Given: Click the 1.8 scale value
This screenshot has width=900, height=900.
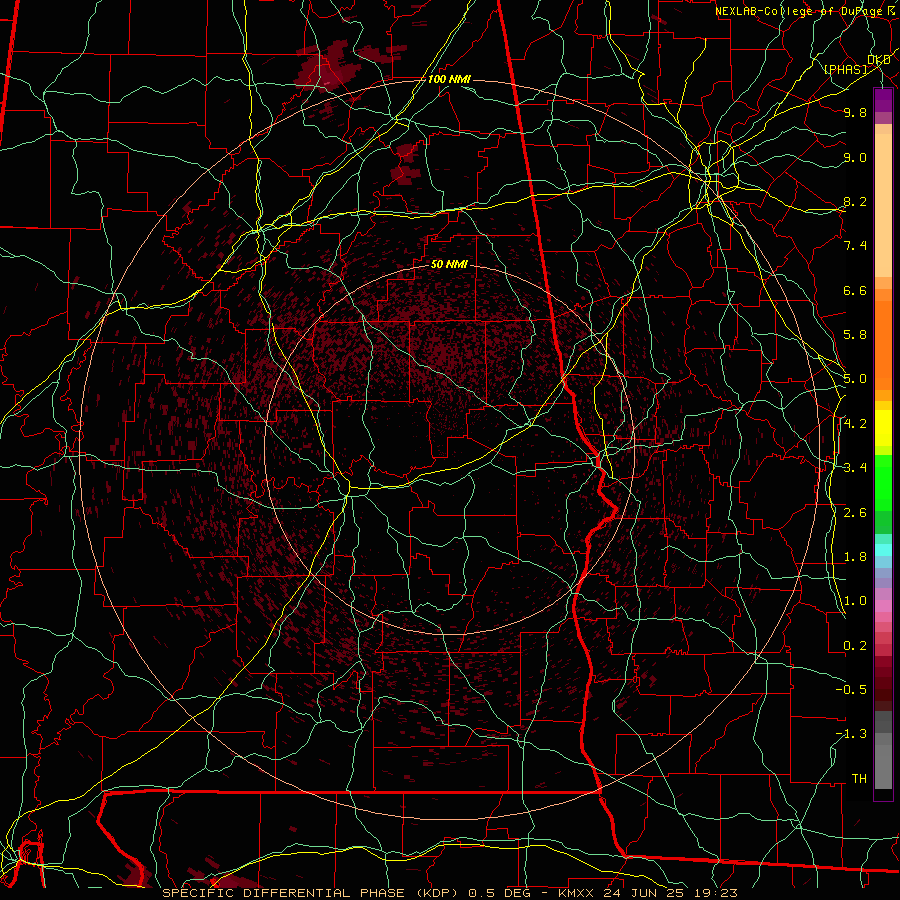Looking at the screenshot, I should (x=855, y=557).
